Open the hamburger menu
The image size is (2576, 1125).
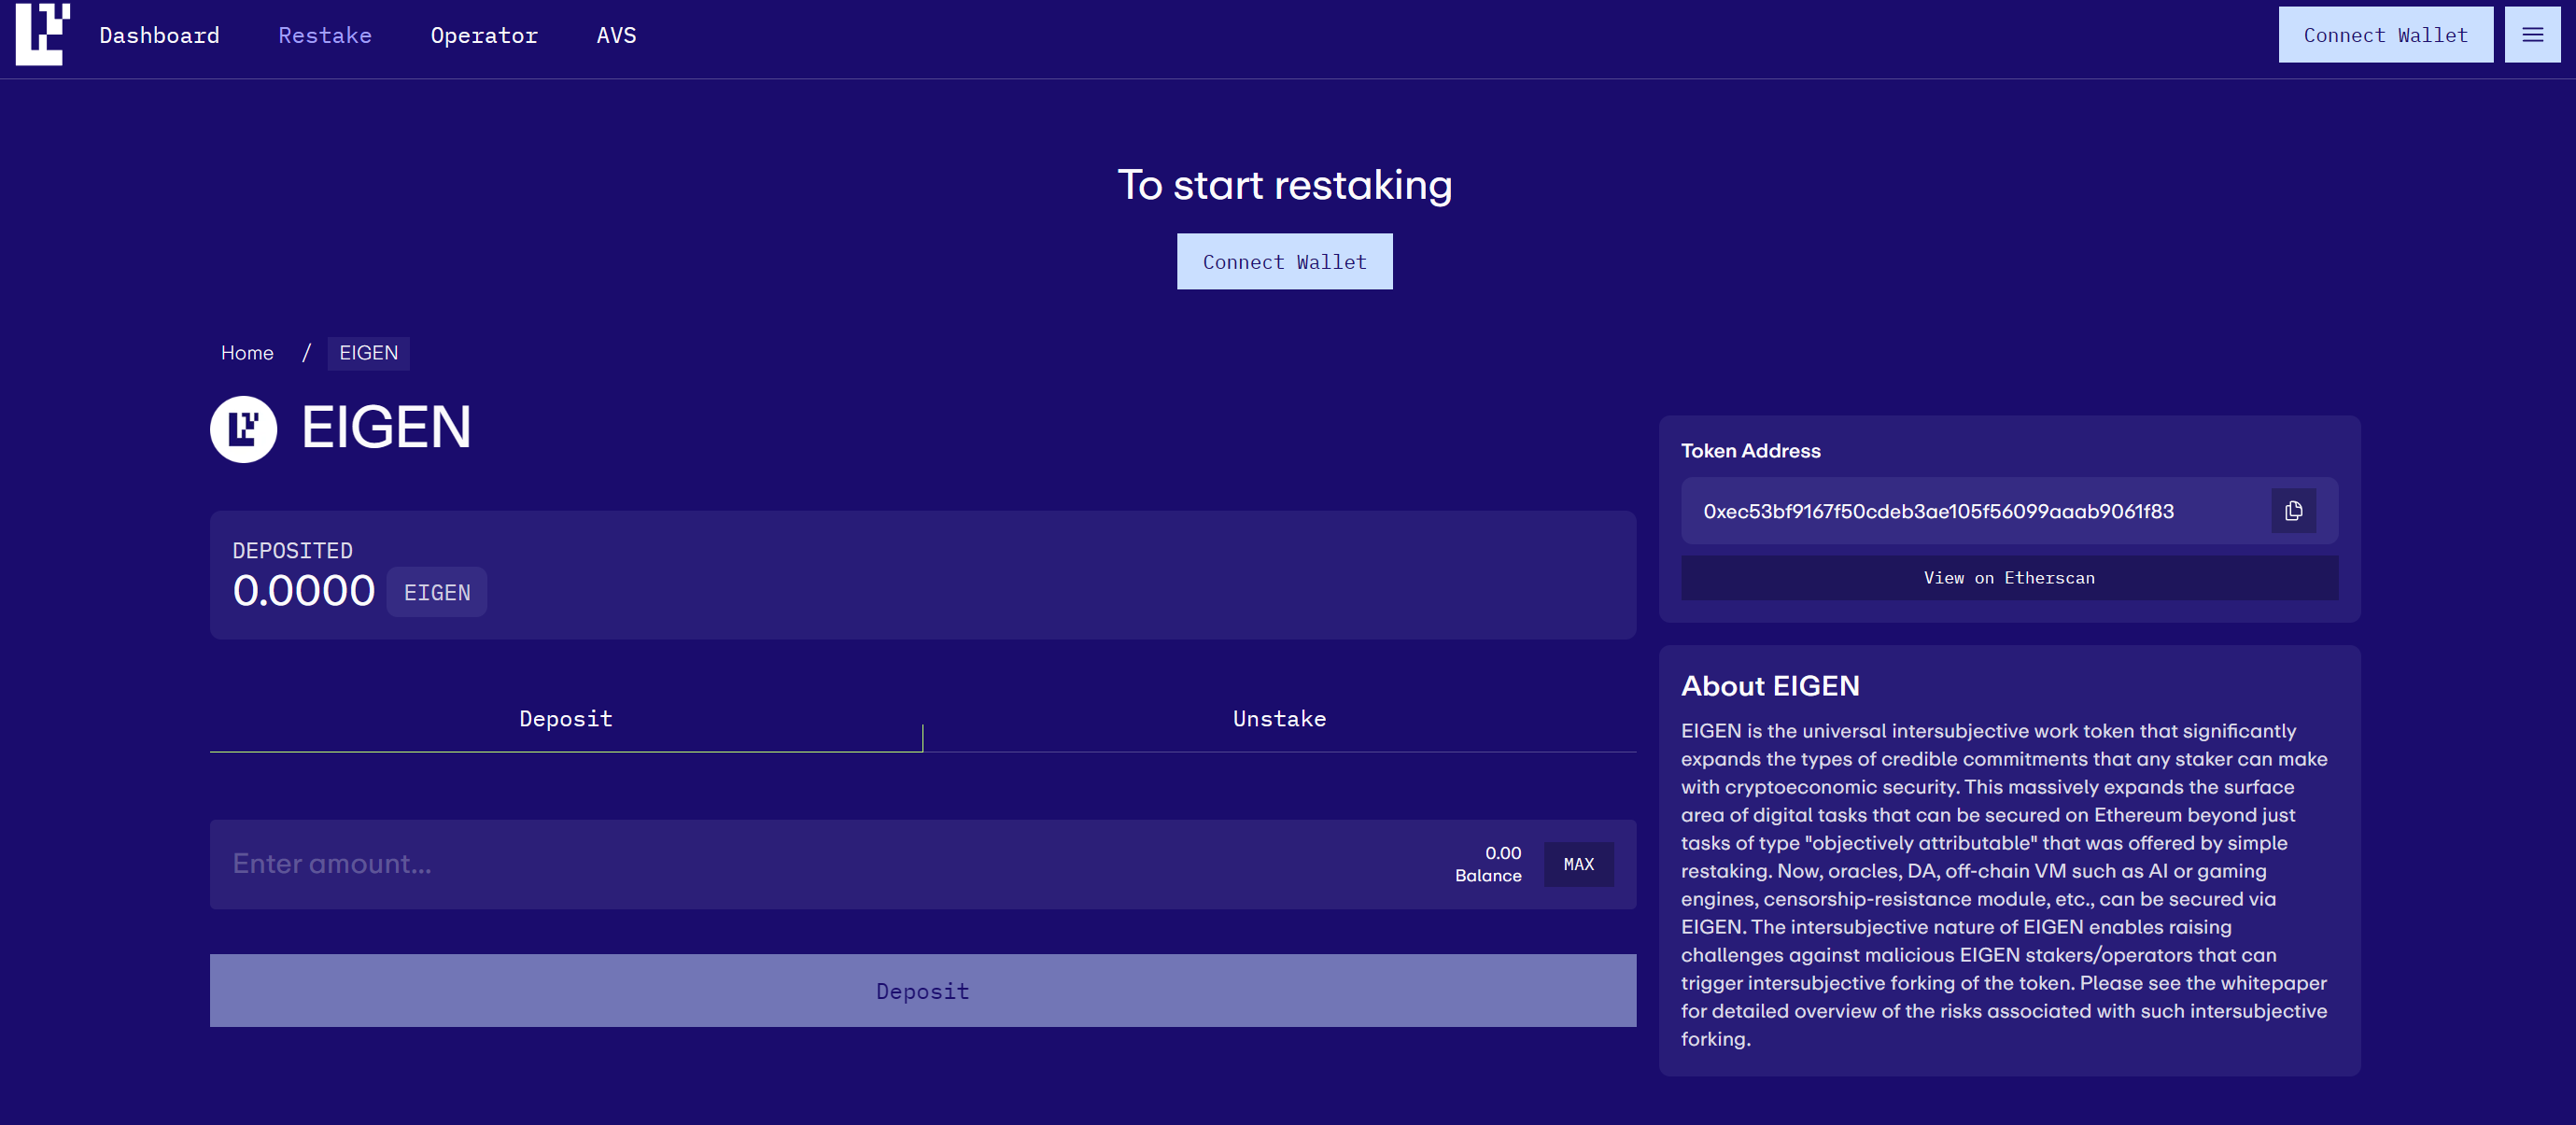pos(2532,35)
